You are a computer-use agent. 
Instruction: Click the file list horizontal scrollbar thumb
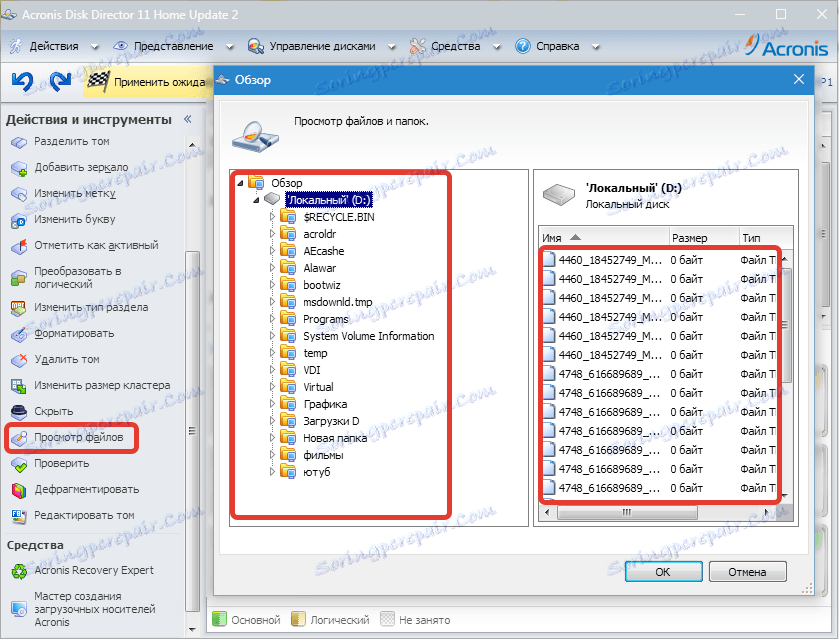pyautogui.click(x=627, y=513)
